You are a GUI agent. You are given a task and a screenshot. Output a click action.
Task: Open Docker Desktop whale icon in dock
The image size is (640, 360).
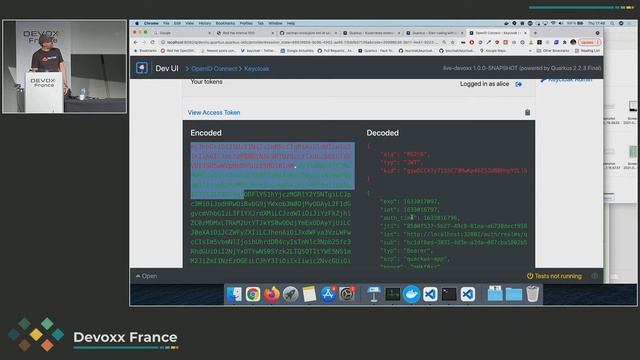click(x=411, y=294)
